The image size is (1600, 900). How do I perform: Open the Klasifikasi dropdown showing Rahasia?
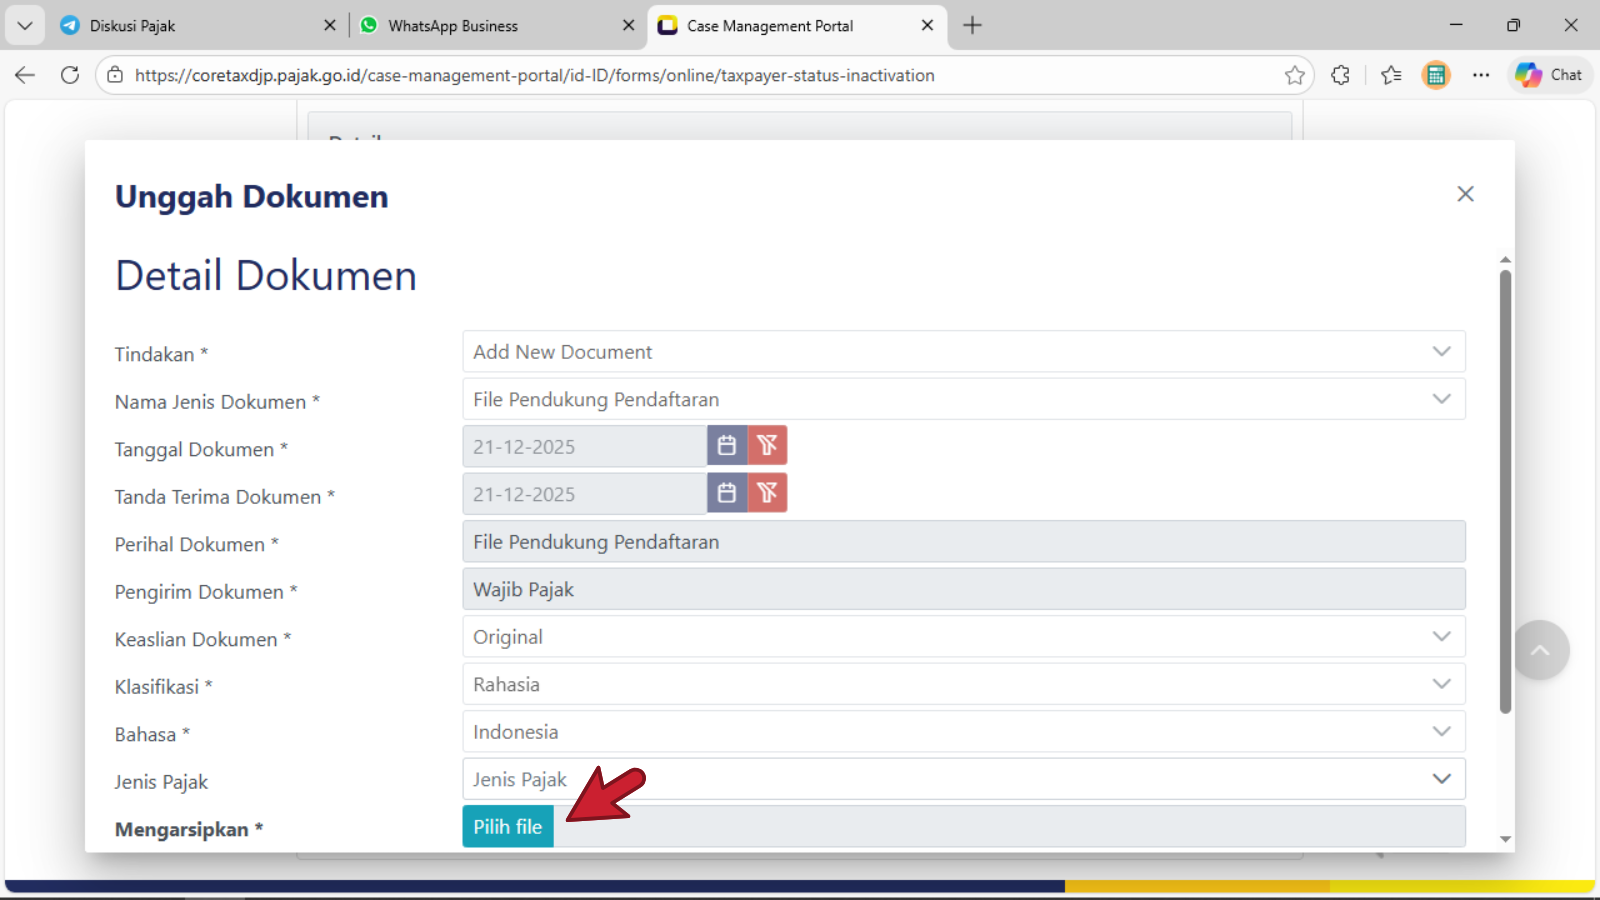[x=963, y=684]
